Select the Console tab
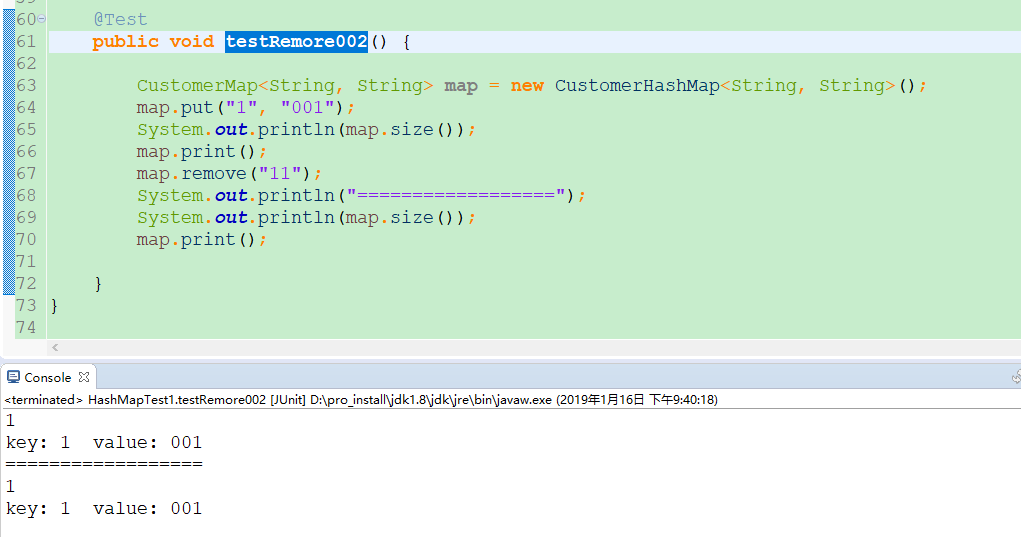The image size is (1021, 537). point(49,377)
